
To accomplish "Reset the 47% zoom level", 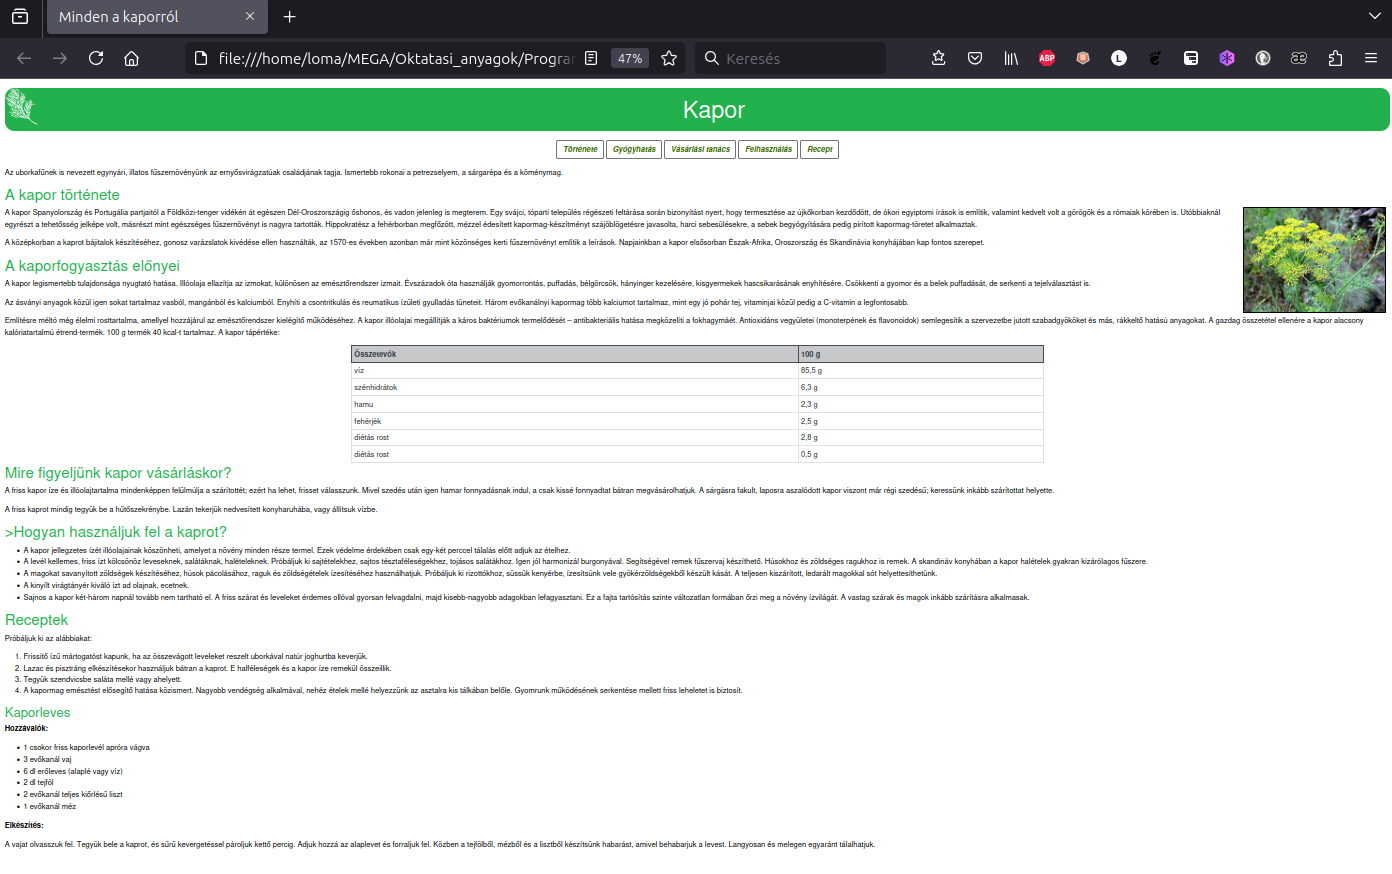I will (630, 58).
